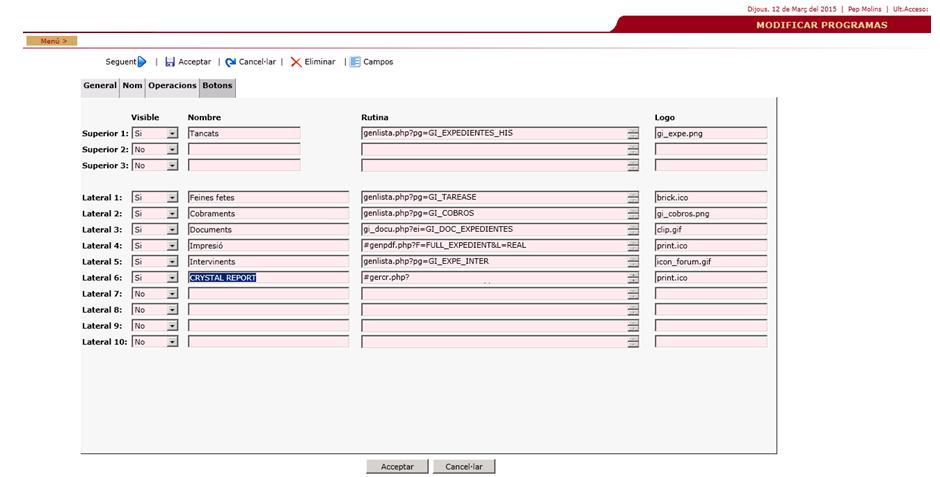Image resolution: width=940 pixels, height=477 pixels.
Task: Click the Impresió name field
Action: [268, 246]
